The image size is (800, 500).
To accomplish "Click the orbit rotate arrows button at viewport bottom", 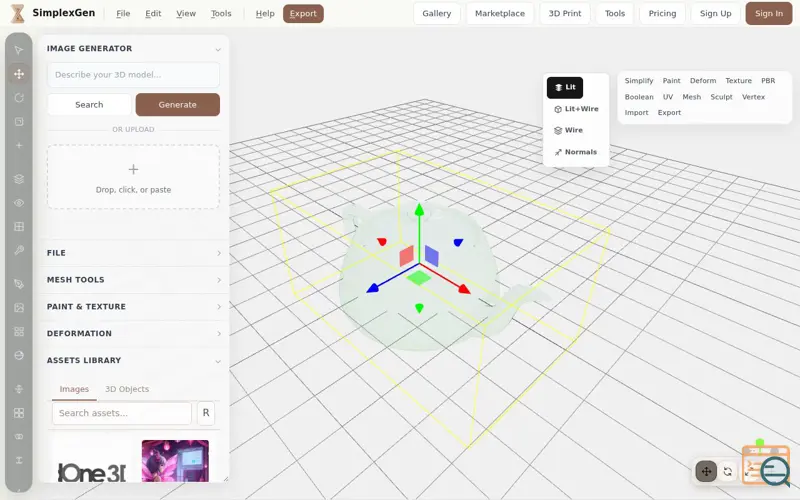I will [728, 471].
